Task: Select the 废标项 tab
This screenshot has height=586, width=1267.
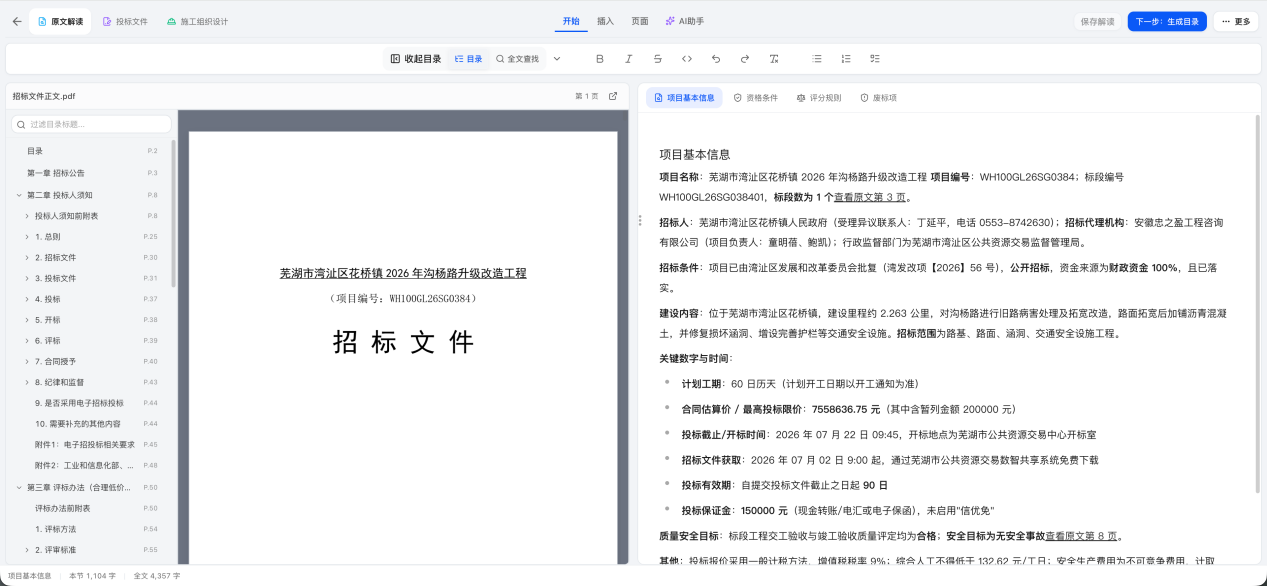Action: pyautogui.click(x=879, y=98)
